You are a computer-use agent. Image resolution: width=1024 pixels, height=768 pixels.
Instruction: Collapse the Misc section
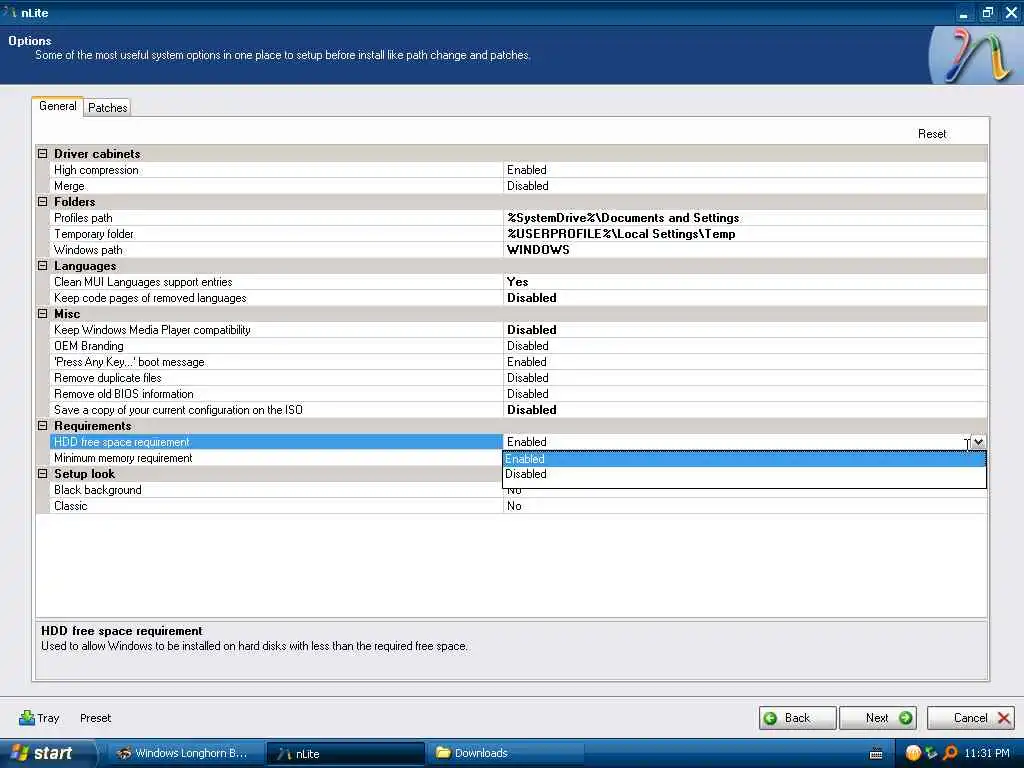coord(42,313)
